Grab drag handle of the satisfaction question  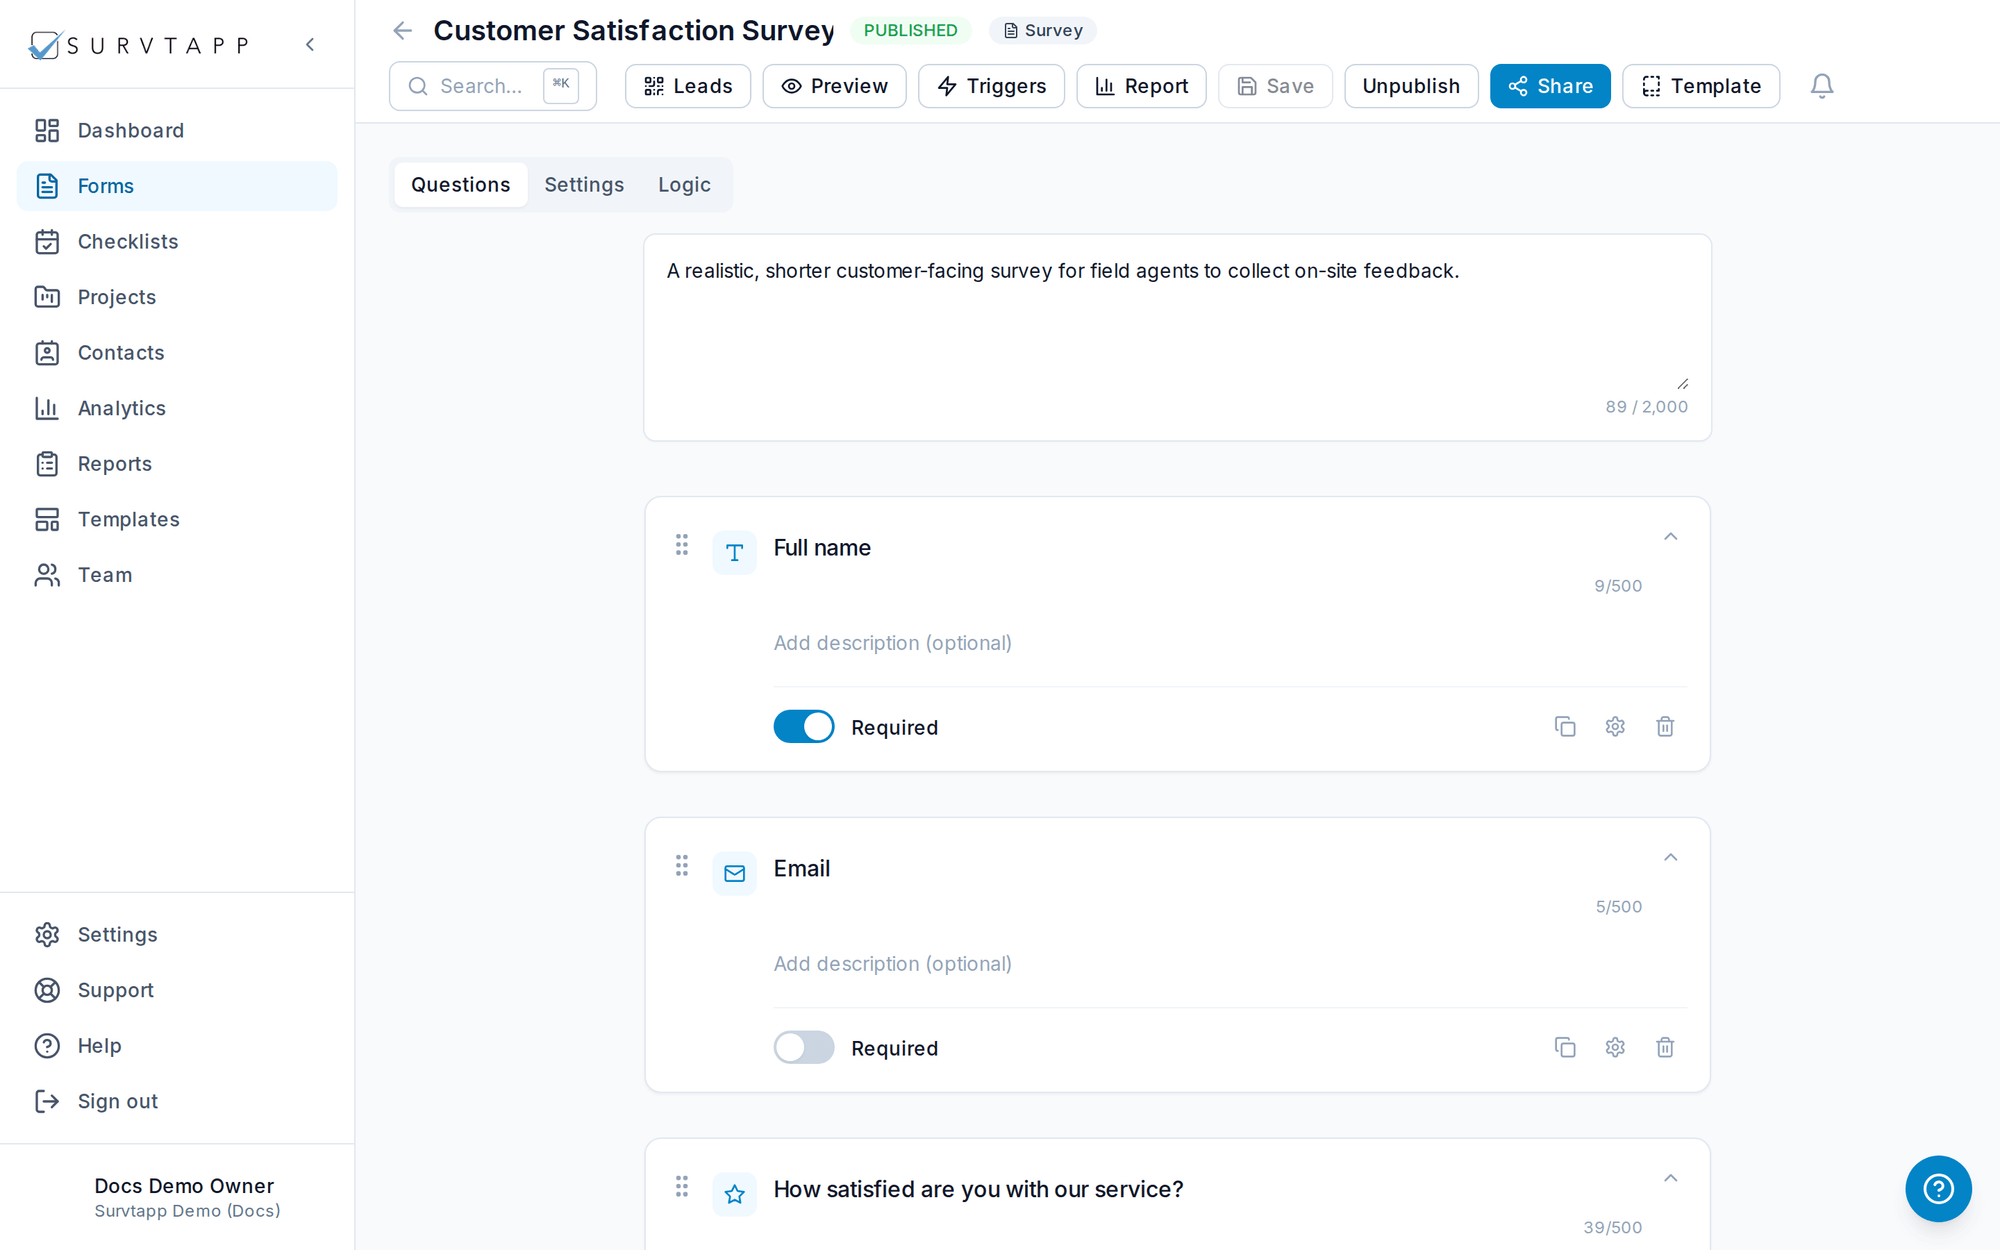682,1186
